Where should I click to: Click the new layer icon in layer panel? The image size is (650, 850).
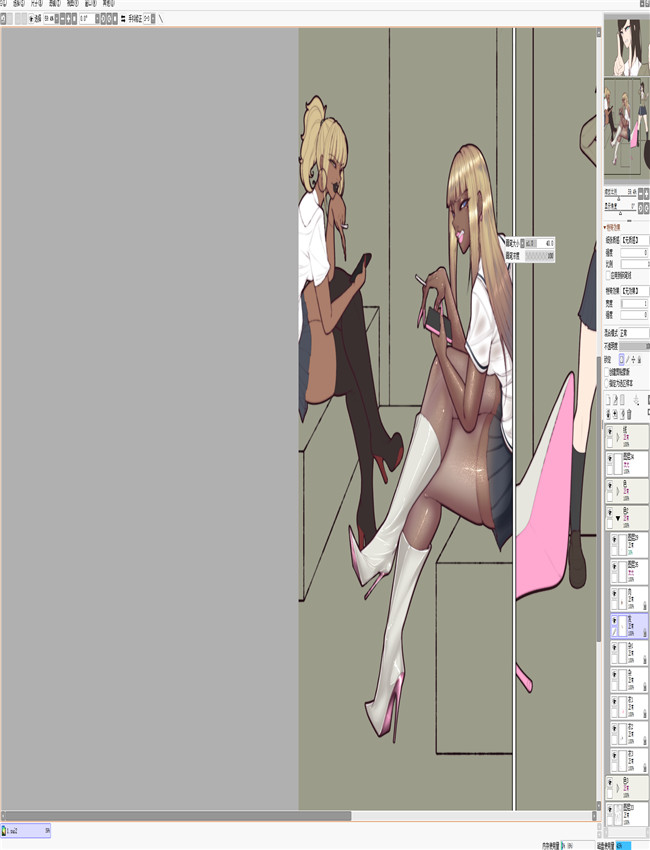tap(609, 399)
